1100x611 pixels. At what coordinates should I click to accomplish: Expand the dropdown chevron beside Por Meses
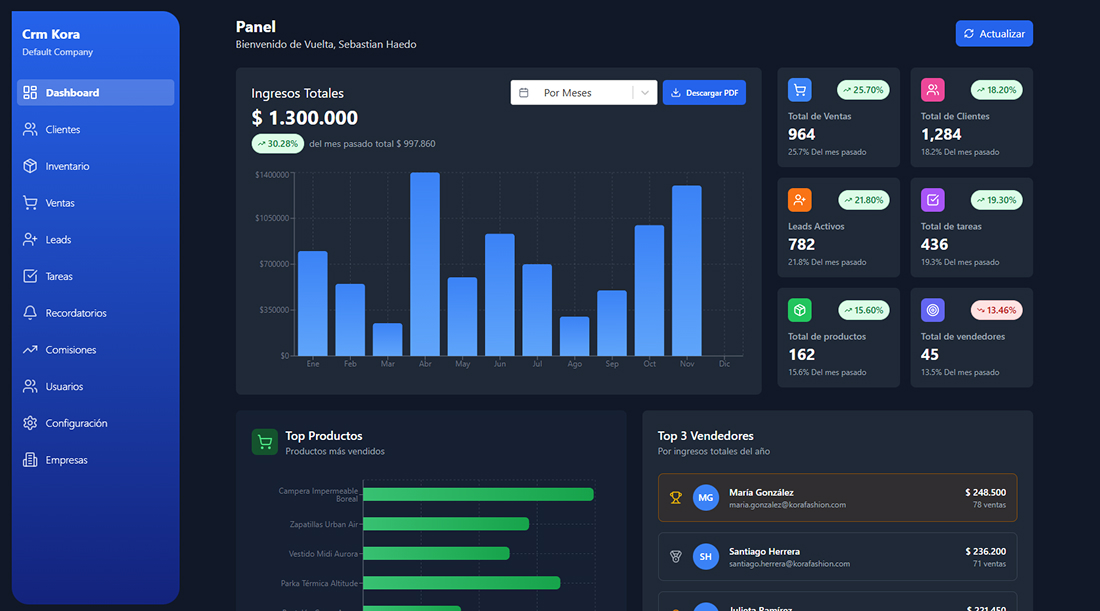tap(645, 93)
